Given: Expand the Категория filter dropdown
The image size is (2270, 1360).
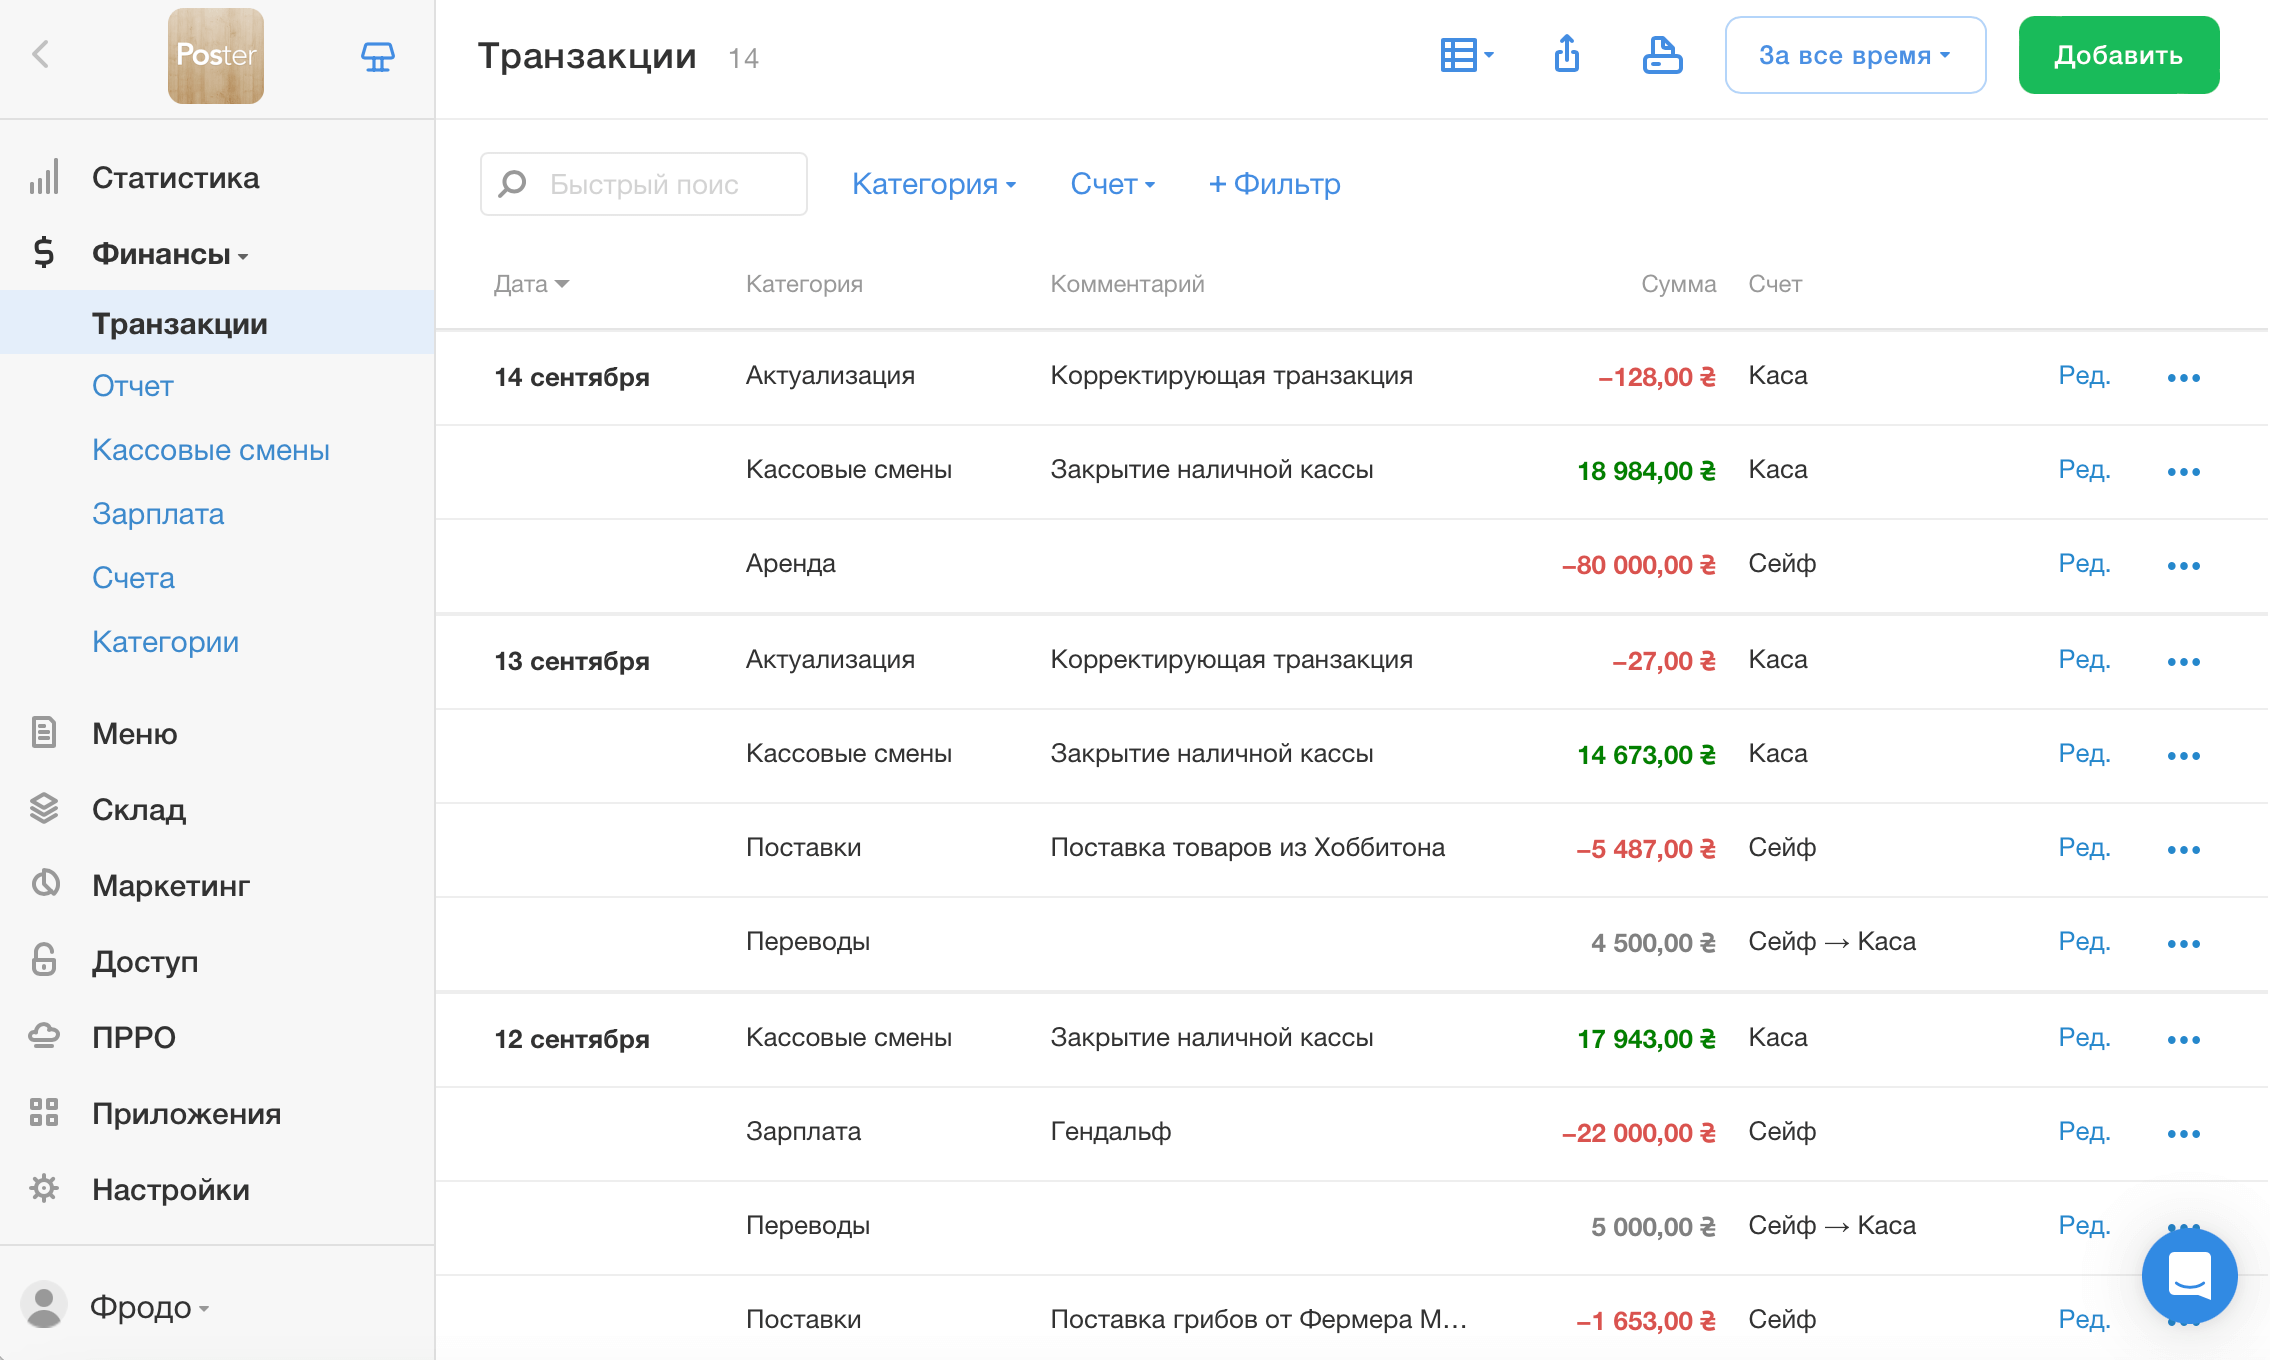Looking at the screenshot, I should [934, 184].
